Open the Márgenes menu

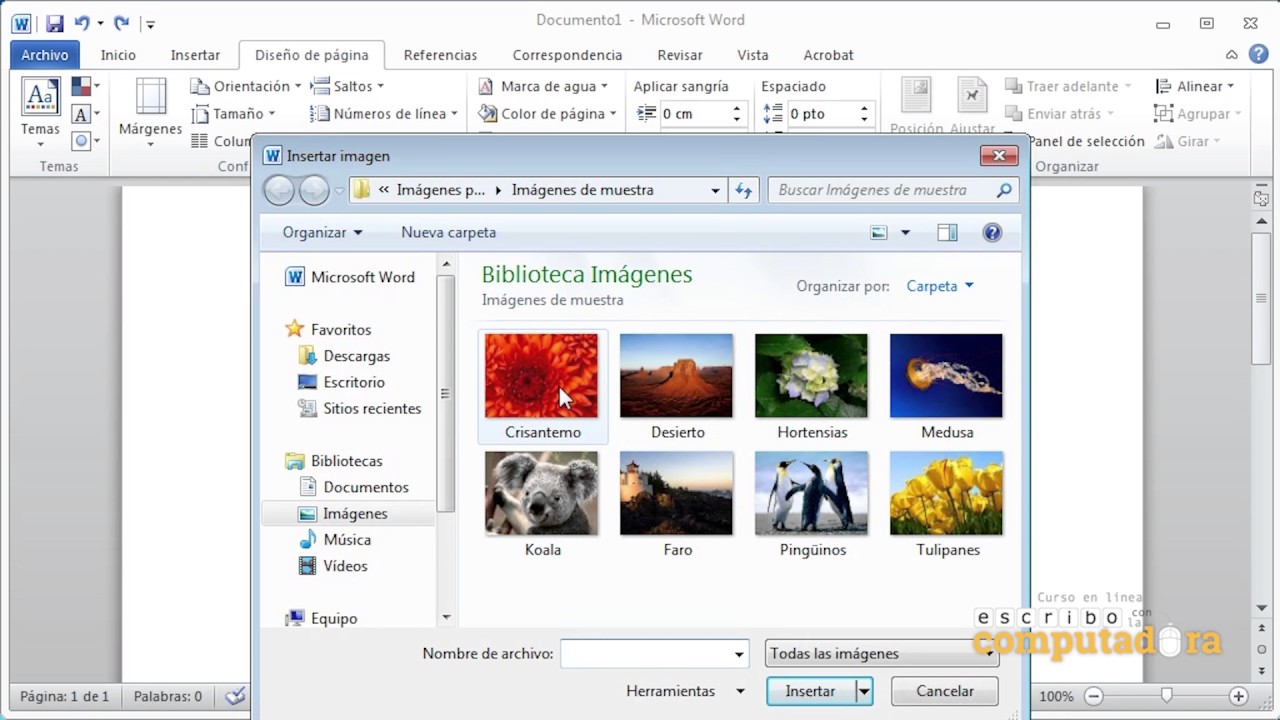[x=151, y=112]
